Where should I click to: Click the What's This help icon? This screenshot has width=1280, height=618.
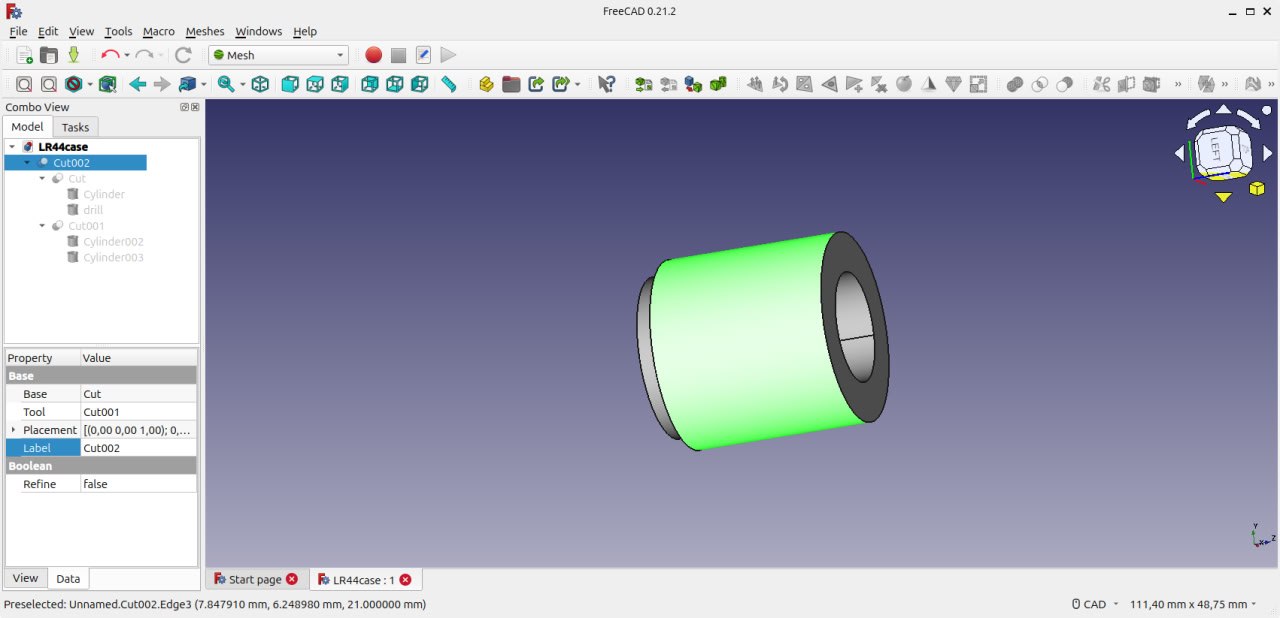(x=606, y=84)
